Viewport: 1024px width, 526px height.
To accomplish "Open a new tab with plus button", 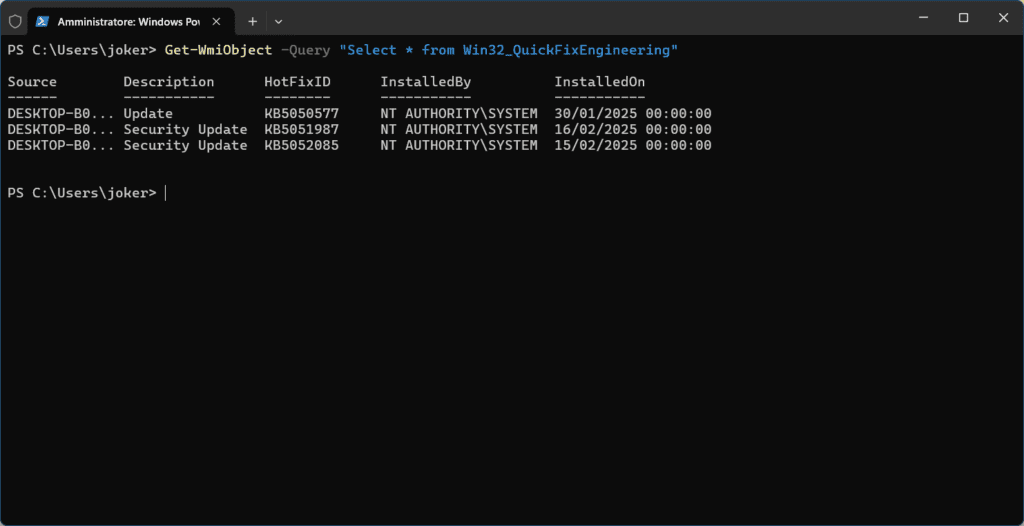I will (x=252, y=20).
